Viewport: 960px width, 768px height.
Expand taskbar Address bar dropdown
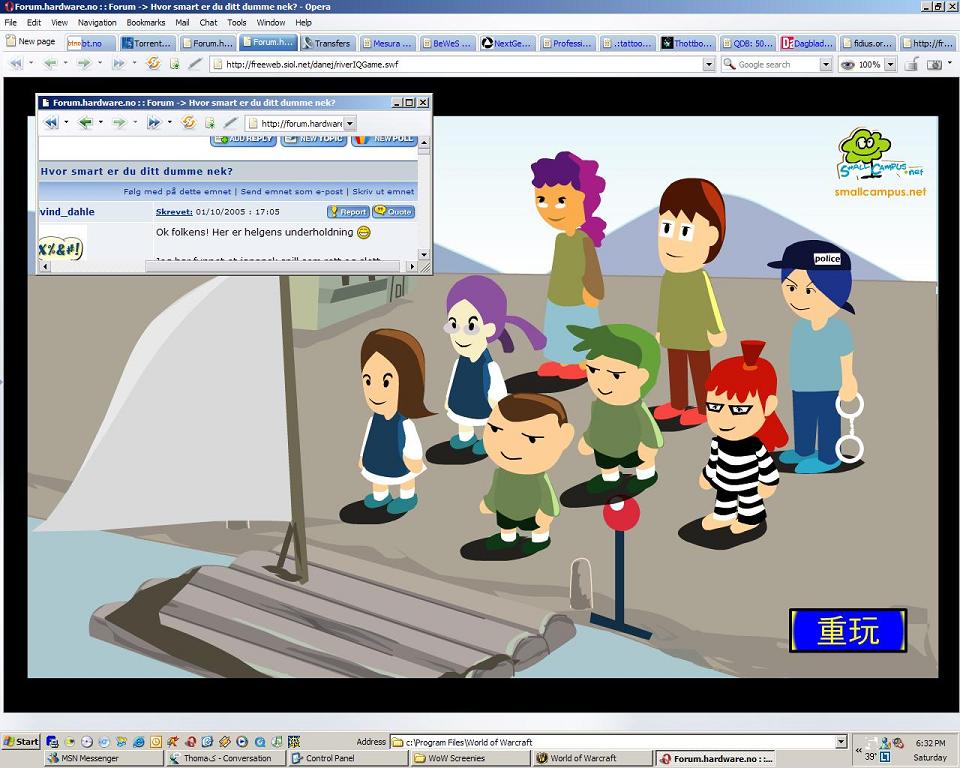841,742
